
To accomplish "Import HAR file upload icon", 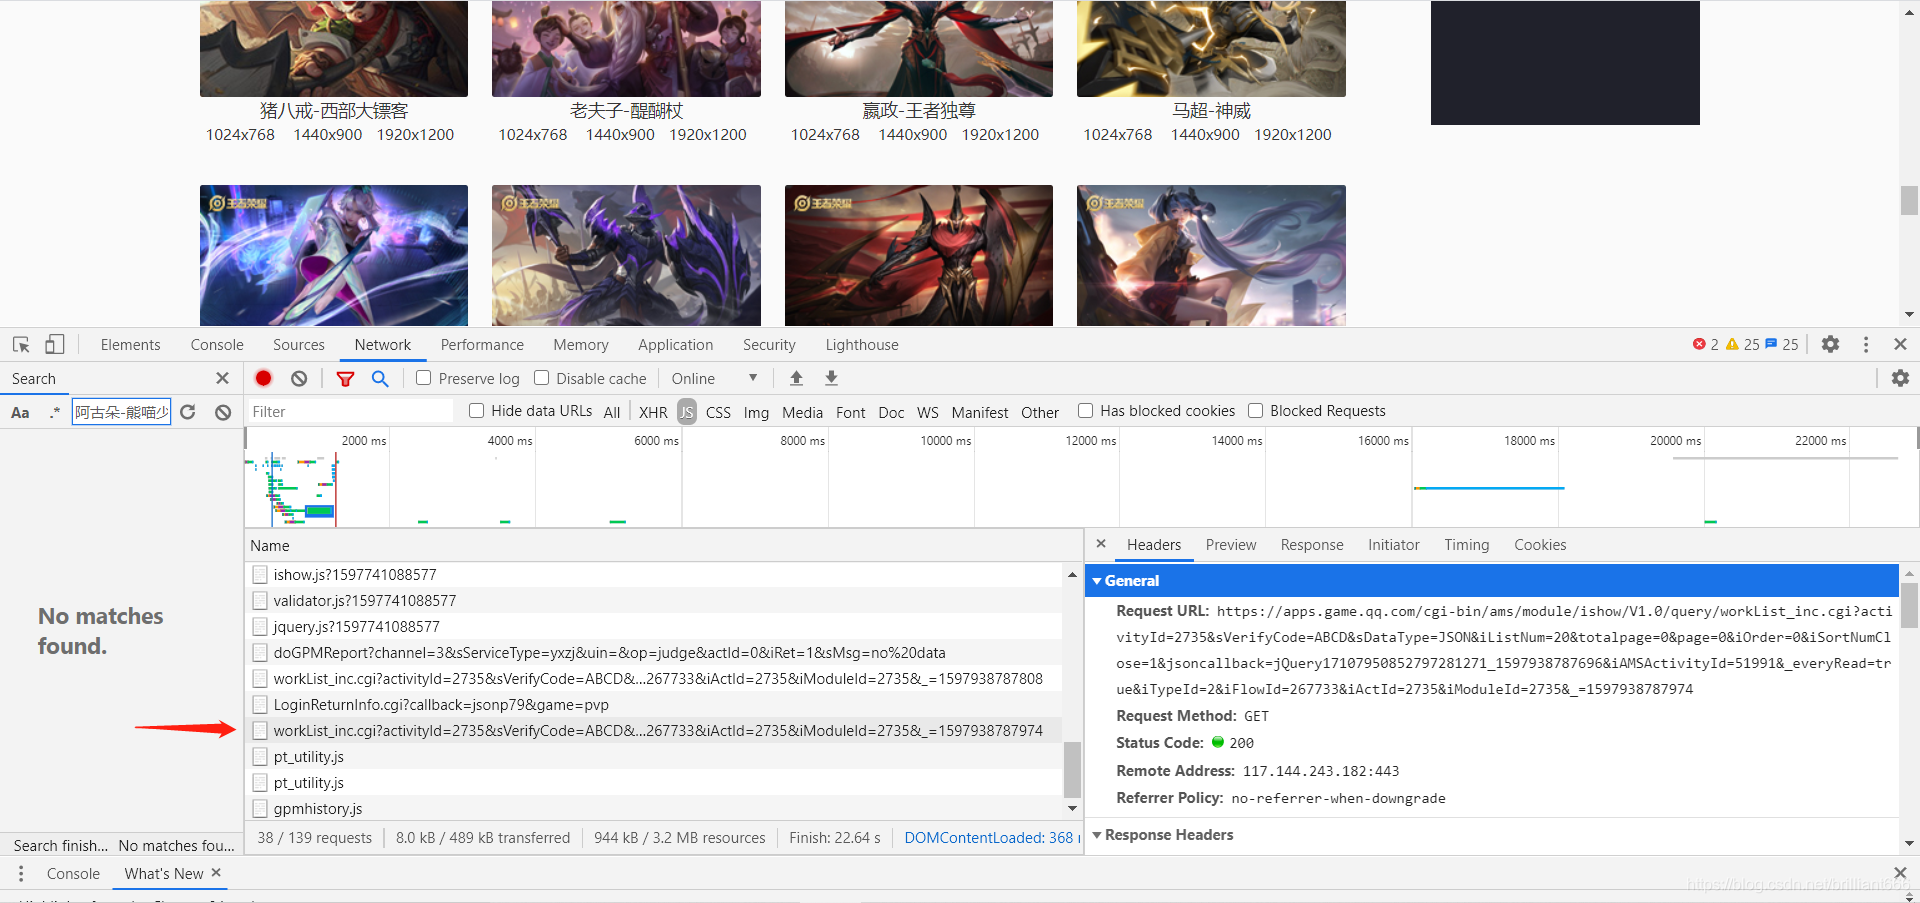I will click(x=796, y=378).
